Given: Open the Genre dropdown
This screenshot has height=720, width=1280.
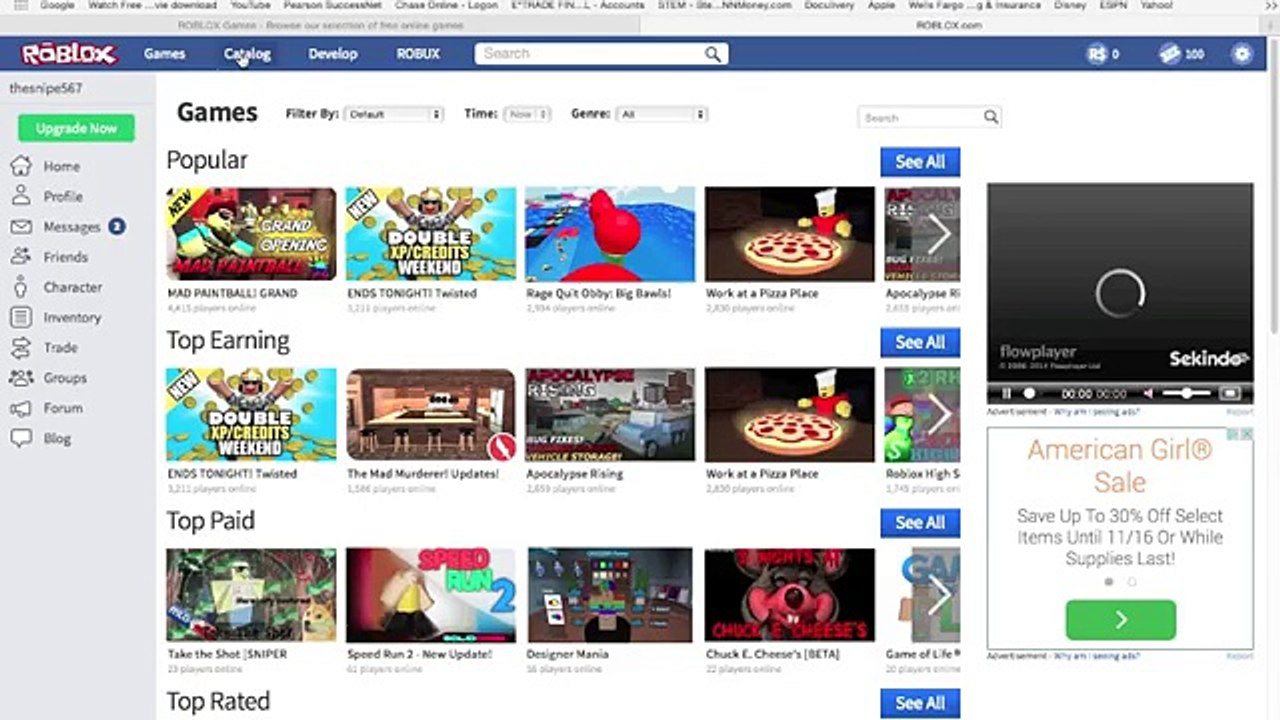Looking at the screenshot, I should coord(662,114).
